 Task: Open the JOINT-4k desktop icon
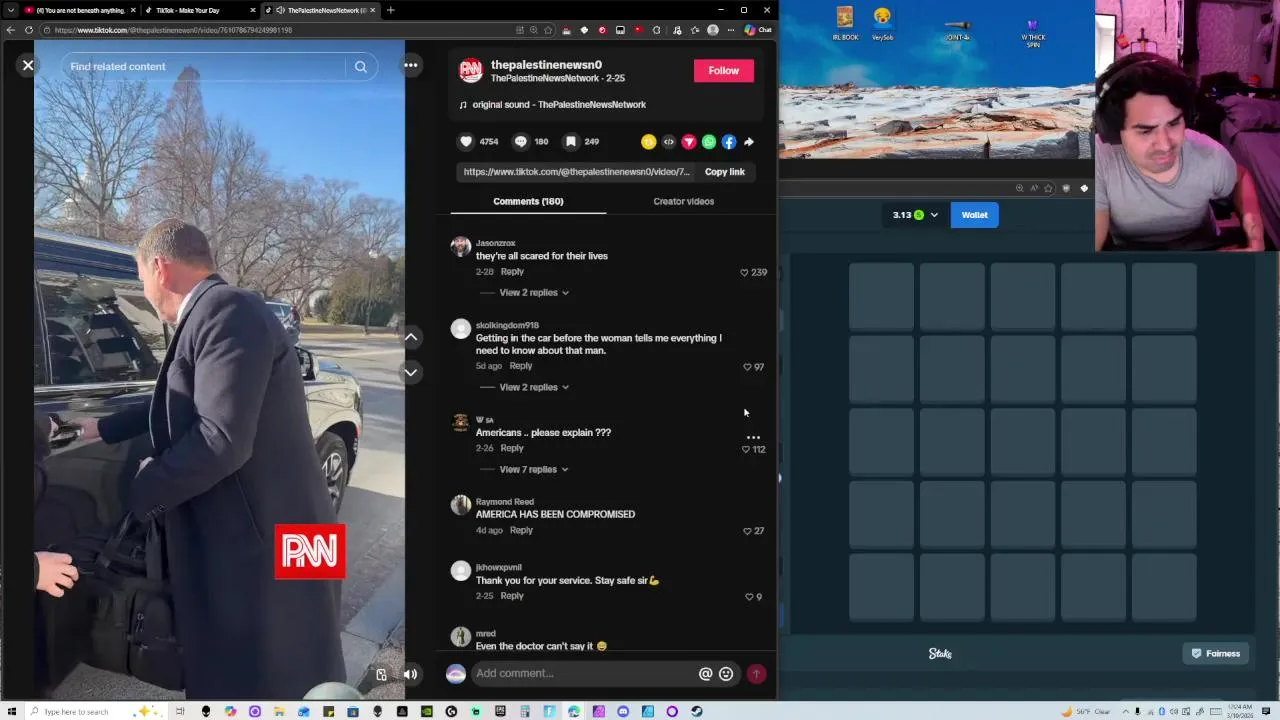957,30
